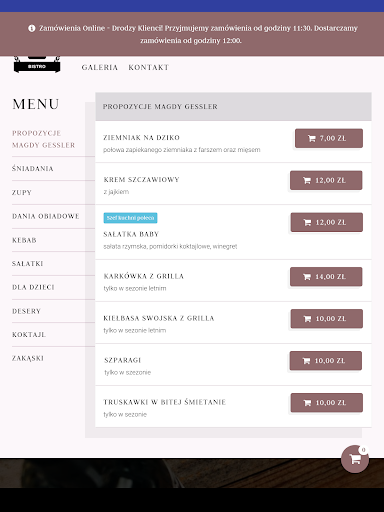Add Karkówka z grilla for 14,00 zł

pyautogui.click(x=326, y=277)
